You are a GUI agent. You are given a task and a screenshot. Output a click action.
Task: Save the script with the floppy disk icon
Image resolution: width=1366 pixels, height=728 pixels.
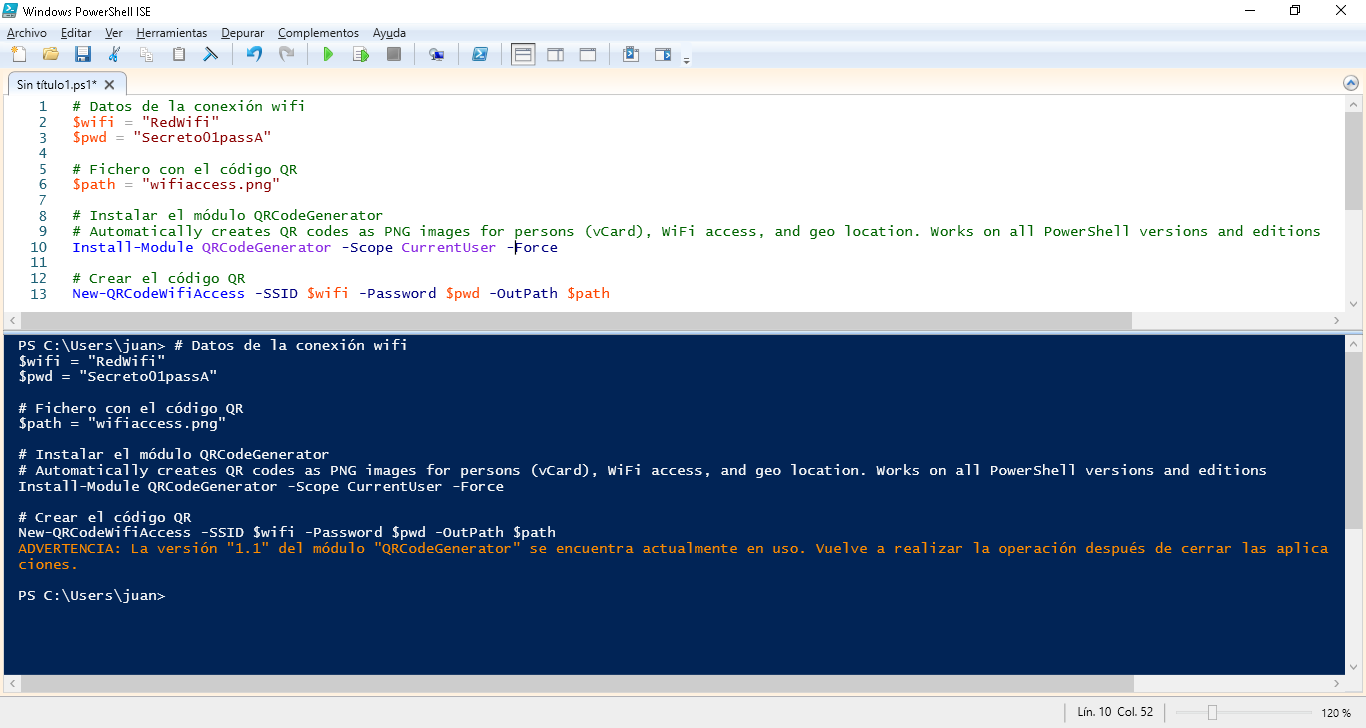(82, 55)
